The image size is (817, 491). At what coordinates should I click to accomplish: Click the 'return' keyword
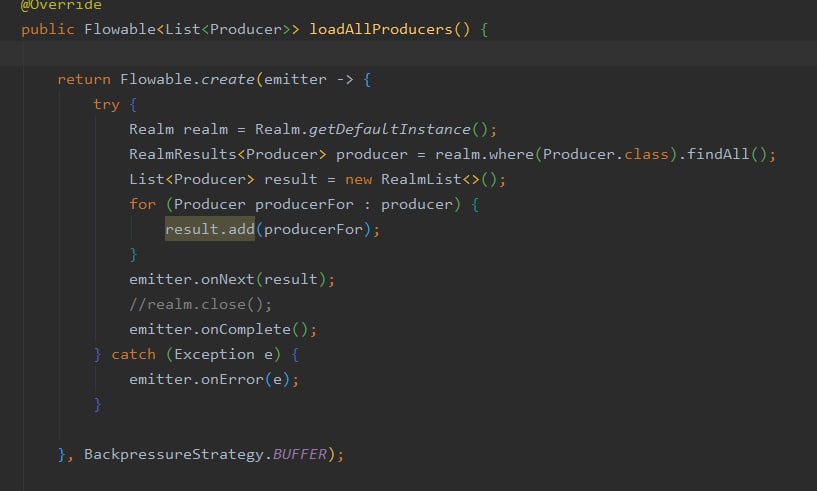(84, 79)
